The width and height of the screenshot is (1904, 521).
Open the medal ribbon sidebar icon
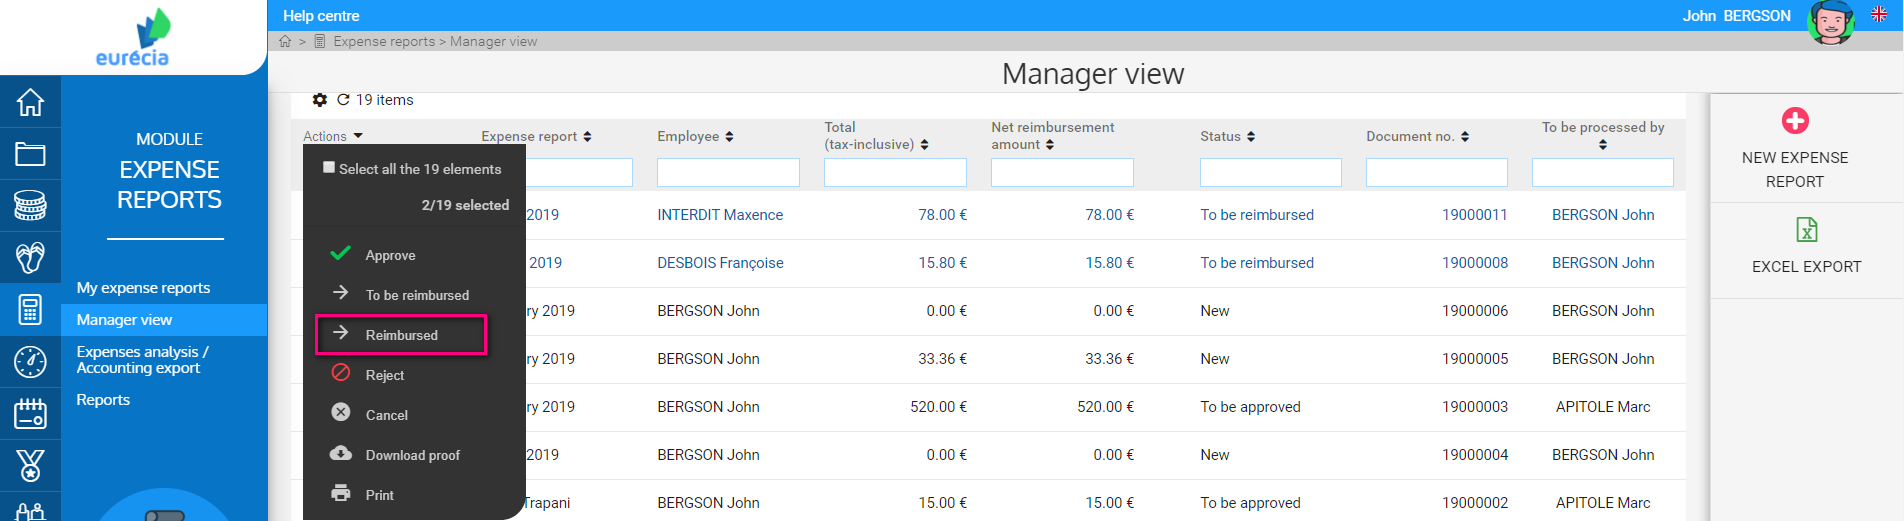click(30, 465)
